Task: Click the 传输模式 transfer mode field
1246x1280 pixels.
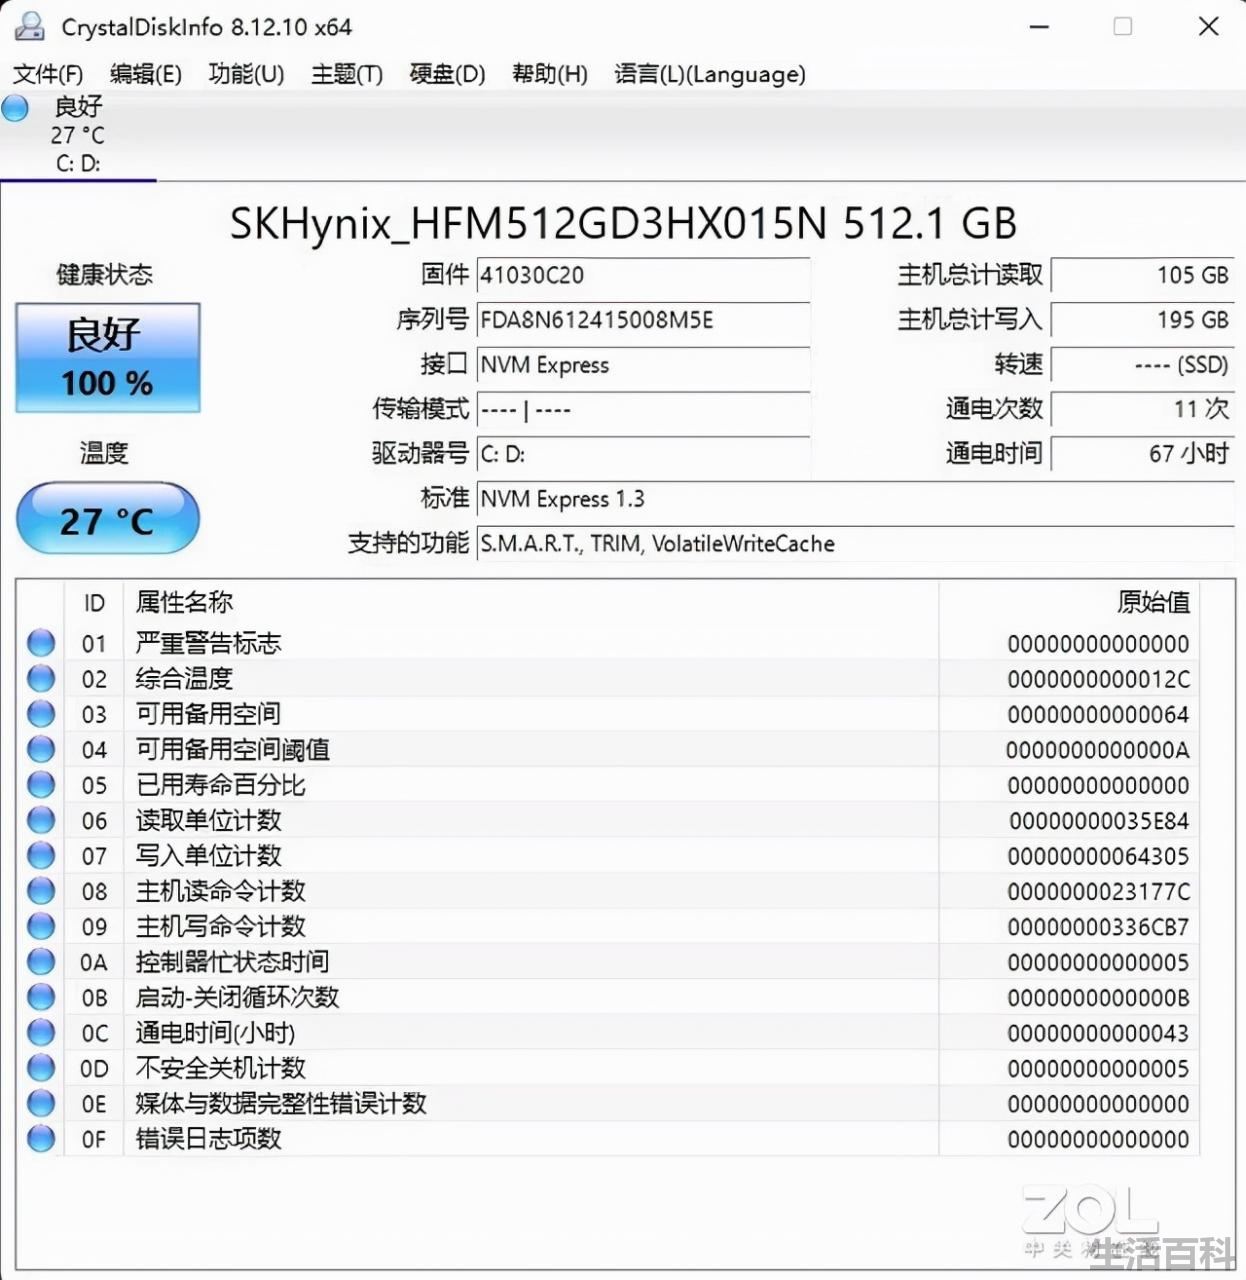Action: click(x=643, y=410)
